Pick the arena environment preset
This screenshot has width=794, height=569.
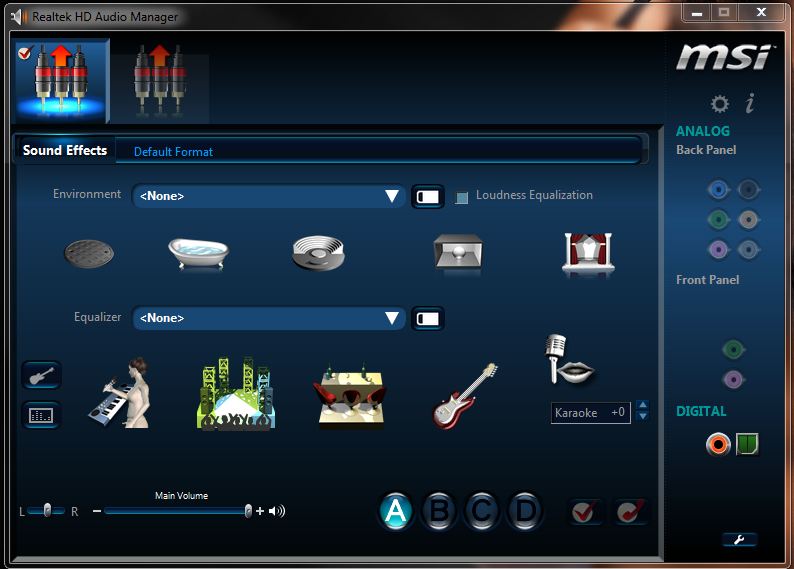319,252
